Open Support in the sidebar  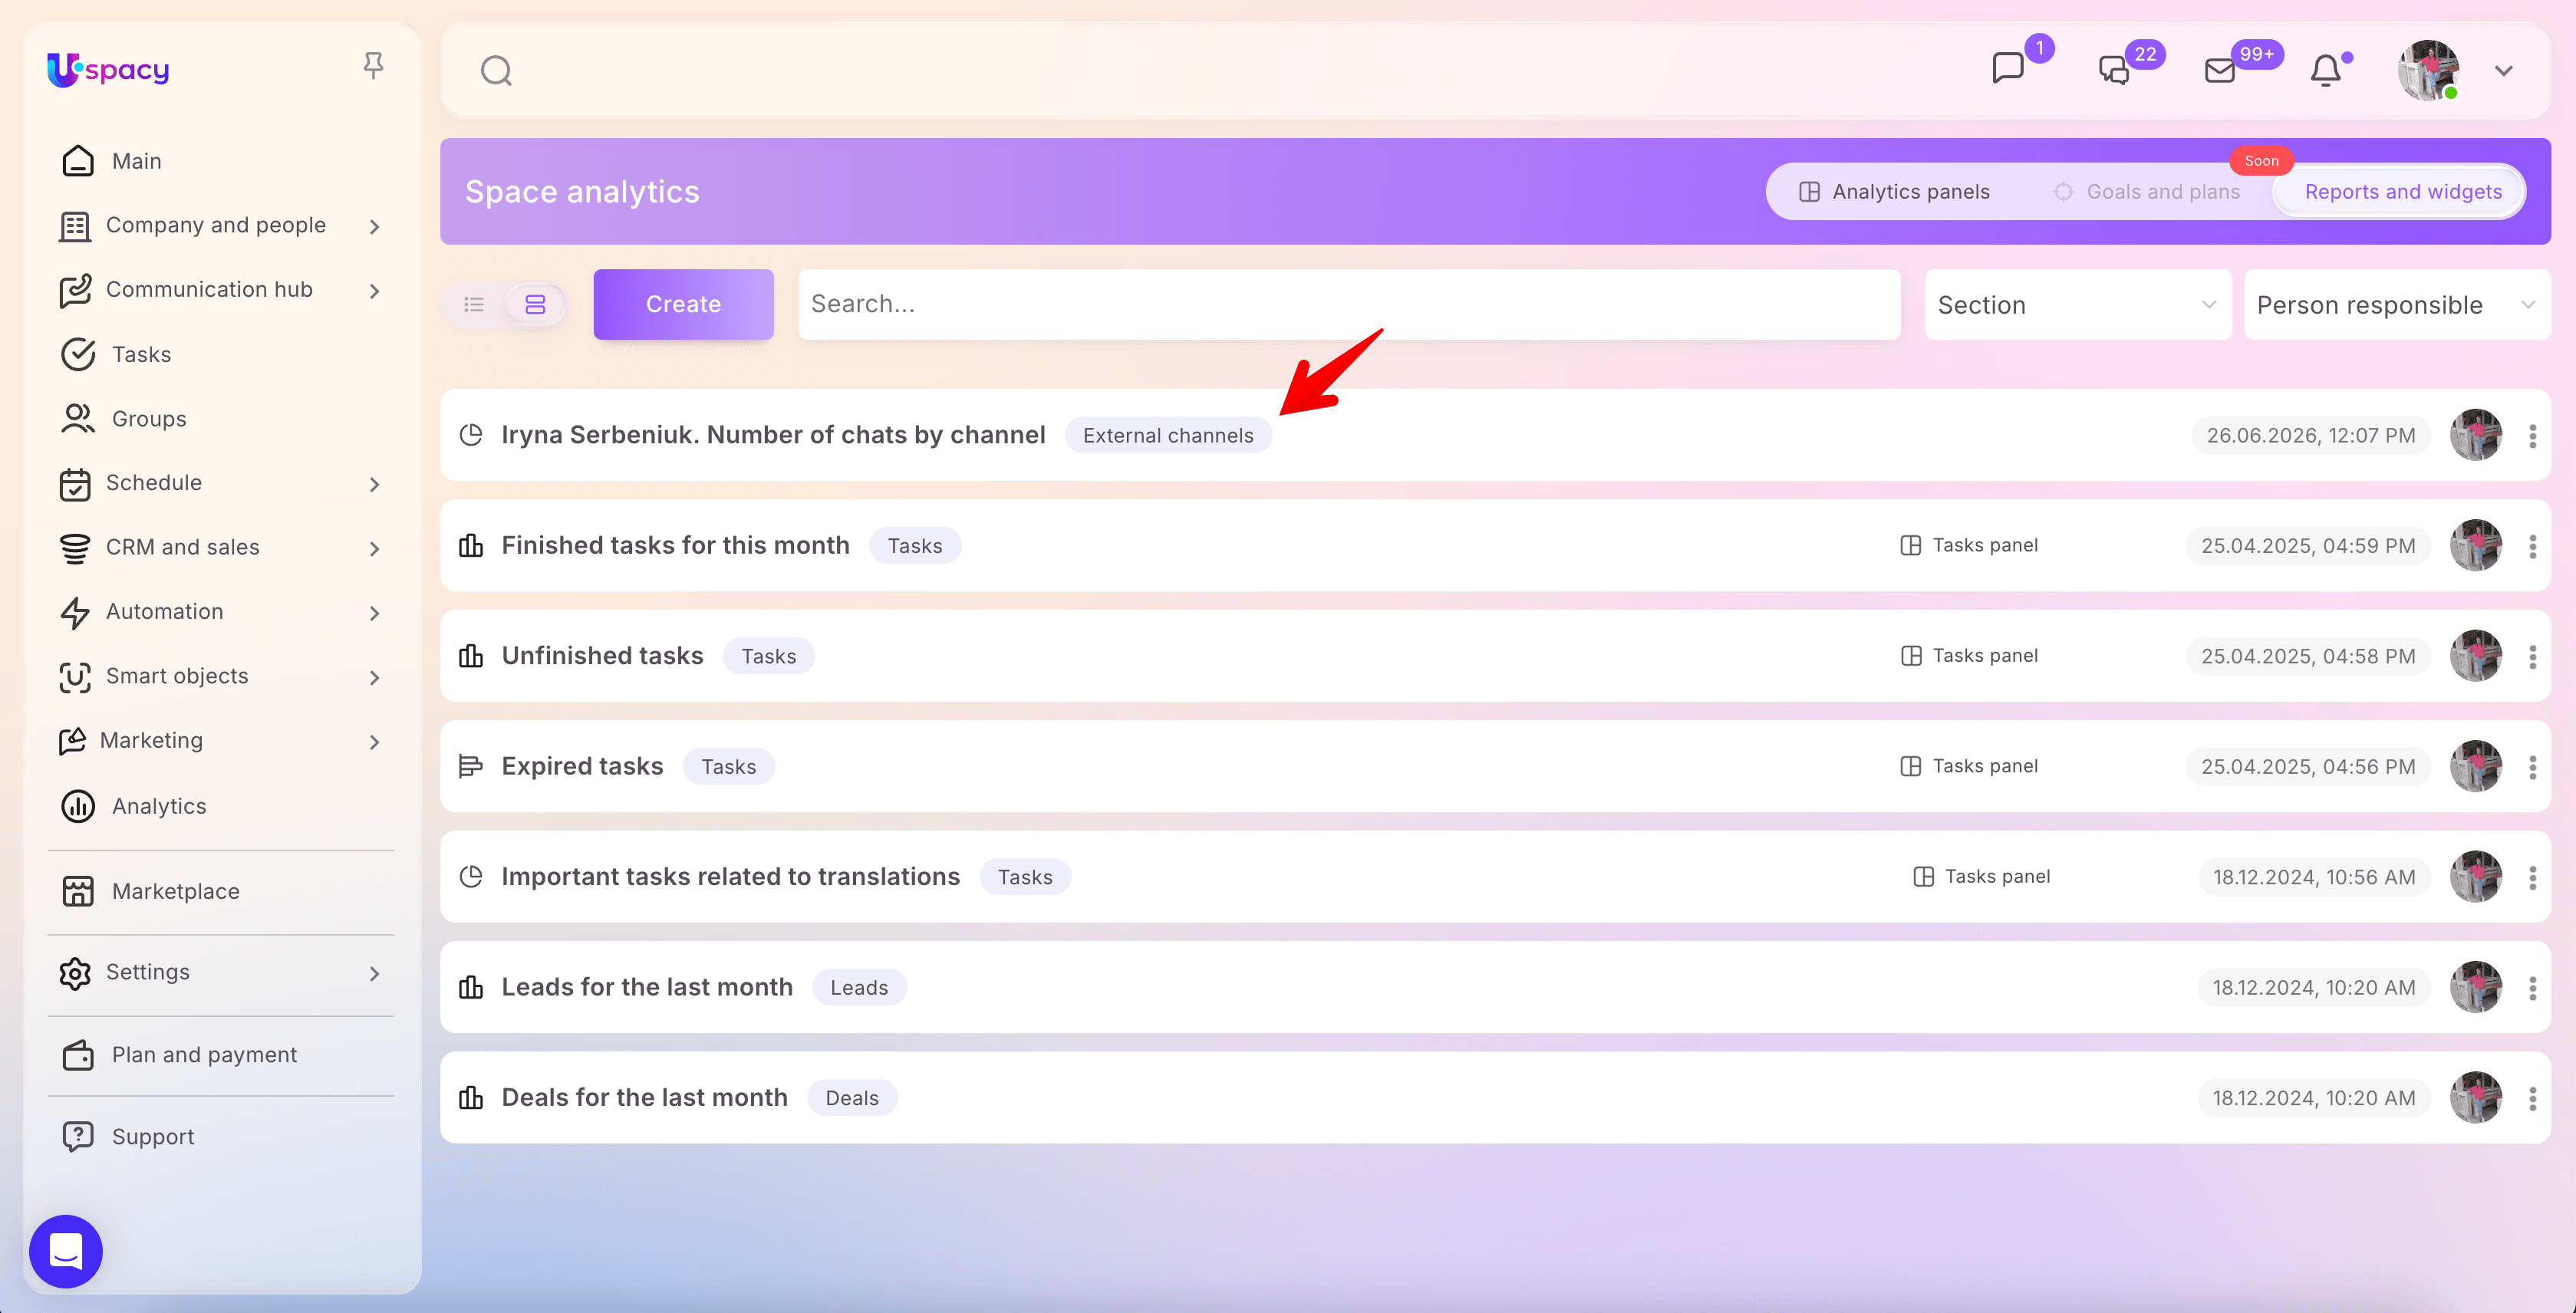click(x=153, y=1137)
